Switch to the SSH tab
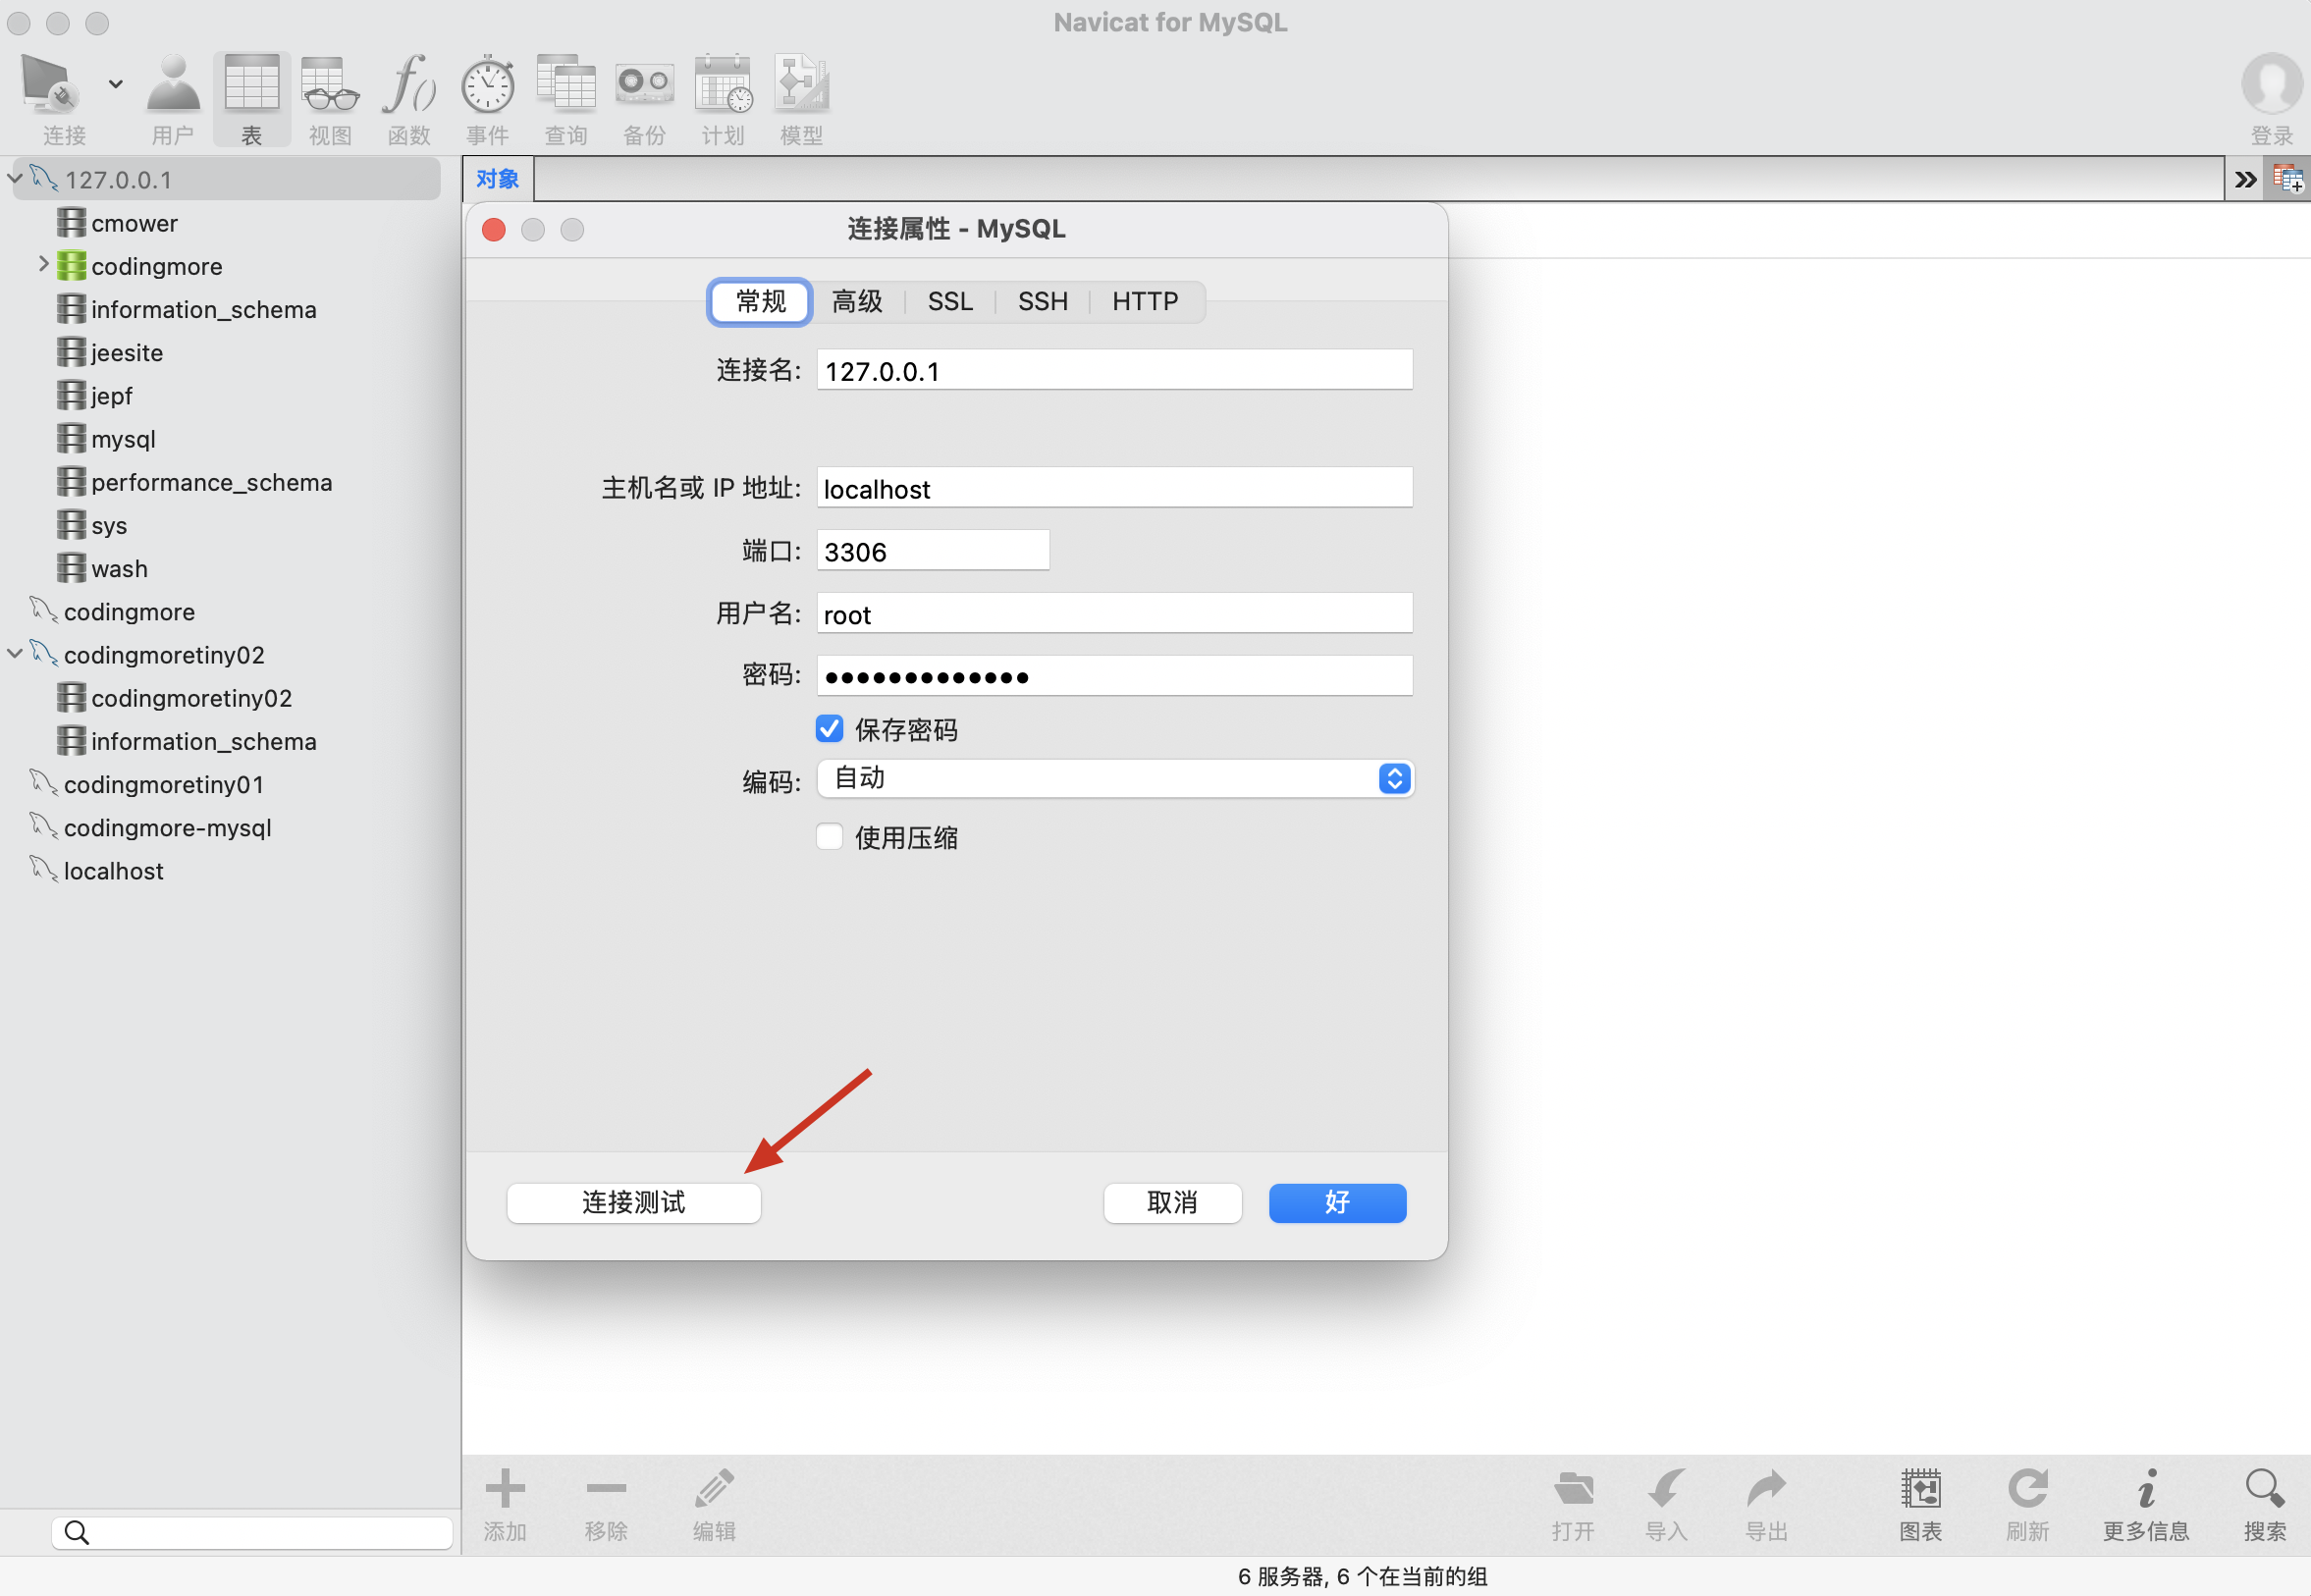 pos(1042,301)
